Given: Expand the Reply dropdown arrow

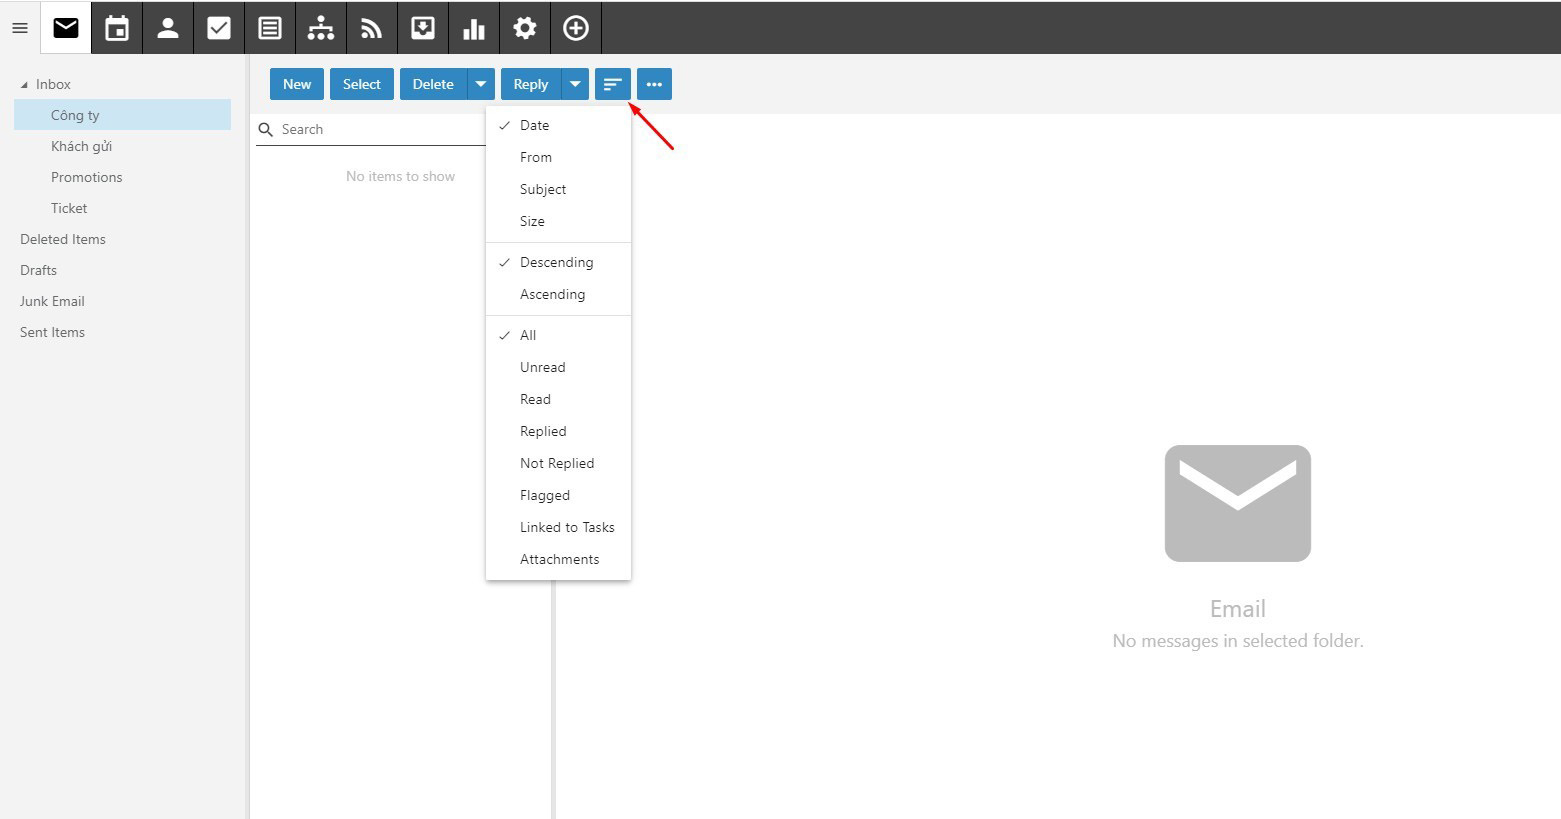Looking at the screenshot, I should coord(575,84).
